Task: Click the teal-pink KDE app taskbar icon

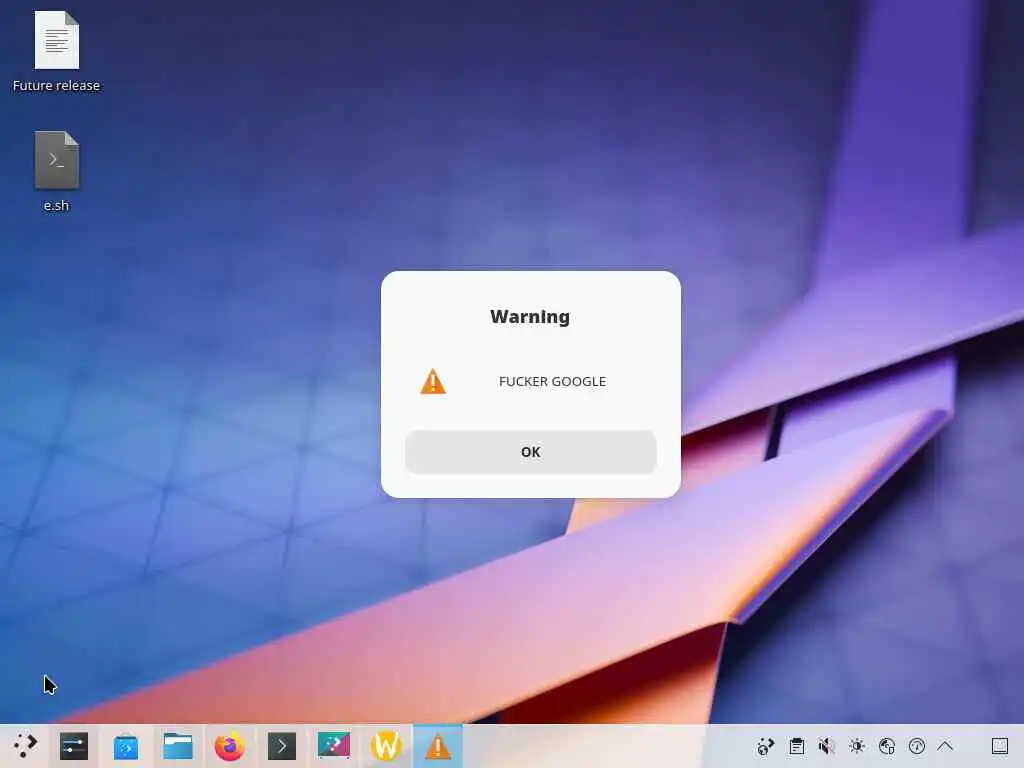Action: [x=334, y=746]
